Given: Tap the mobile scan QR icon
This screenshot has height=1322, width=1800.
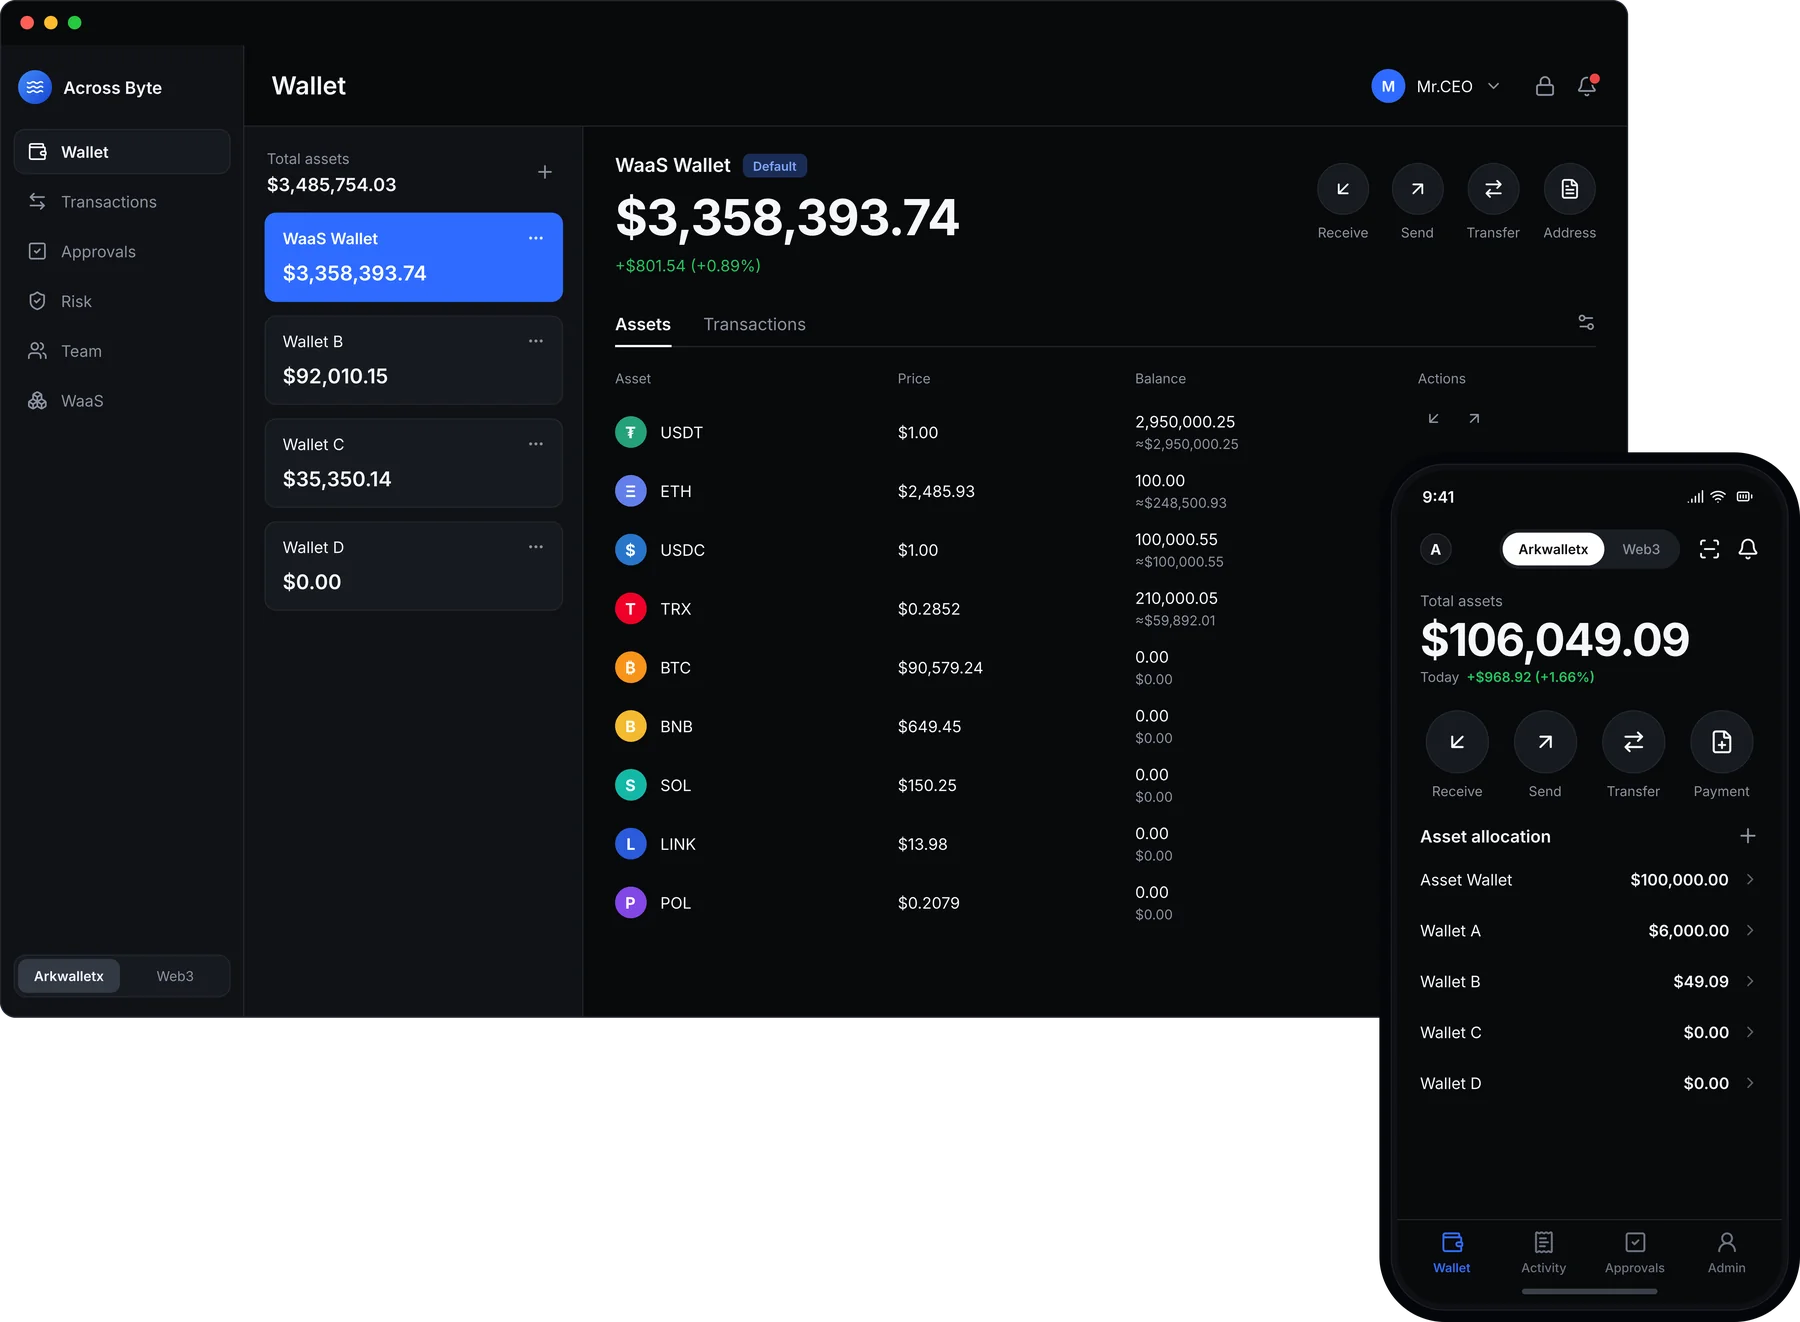Looking at the screenshot, I should click(1710, 549).
